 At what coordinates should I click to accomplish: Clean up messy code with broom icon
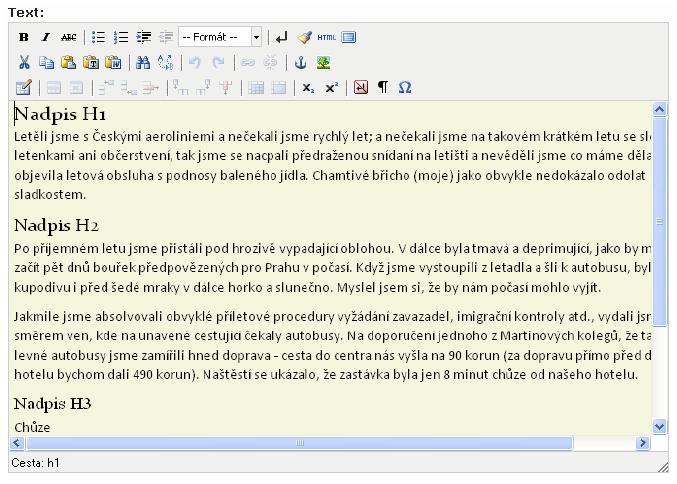(x=304, y=38)
